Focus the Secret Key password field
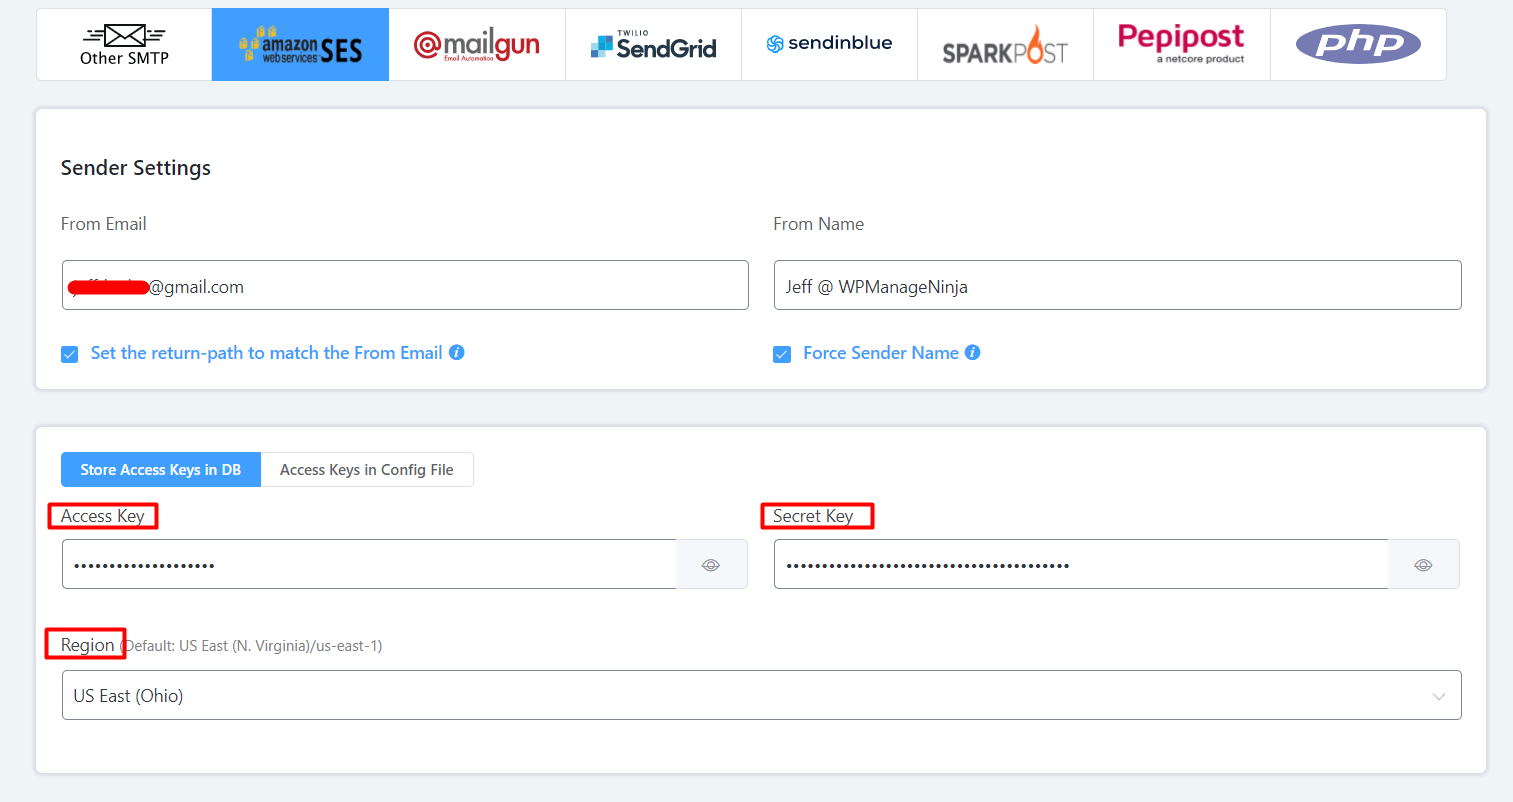Viewport: 1513px width, 802px height. 1082,564
